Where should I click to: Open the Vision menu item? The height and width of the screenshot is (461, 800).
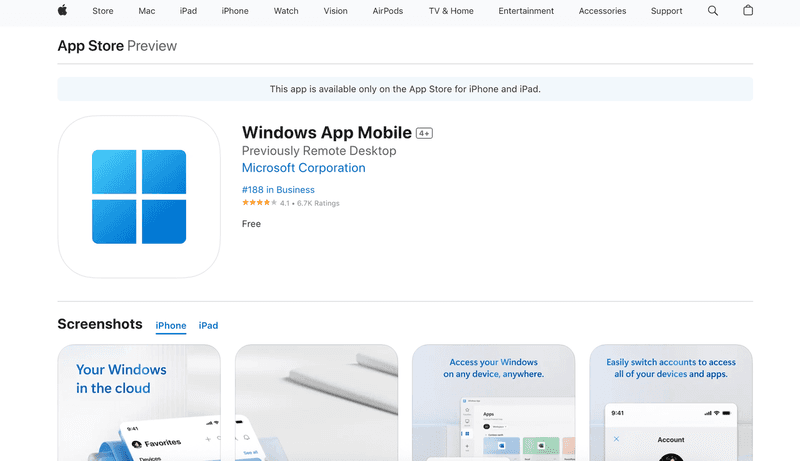point(335,11)
